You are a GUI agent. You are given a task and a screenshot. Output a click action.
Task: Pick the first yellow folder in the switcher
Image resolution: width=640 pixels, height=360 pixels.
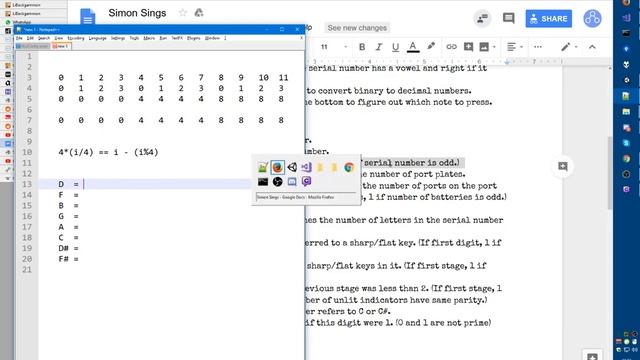[320, 167]
